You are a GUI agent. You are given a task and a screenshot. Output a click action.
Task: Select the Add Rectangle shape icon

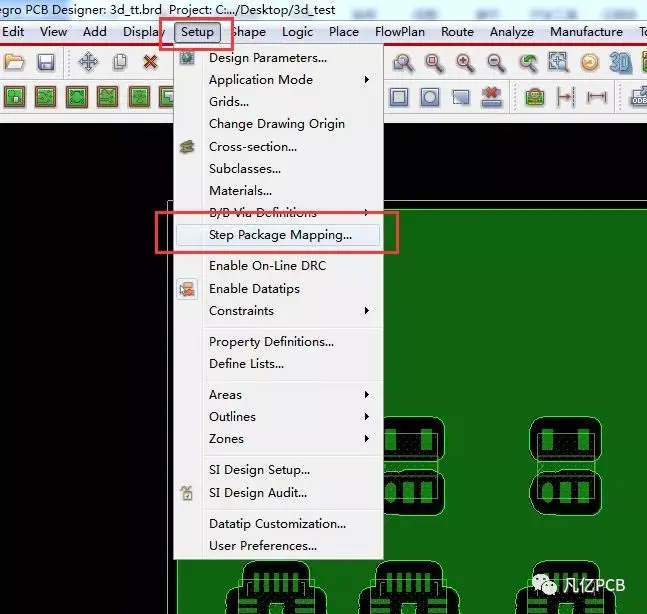(x=399, y=97)
